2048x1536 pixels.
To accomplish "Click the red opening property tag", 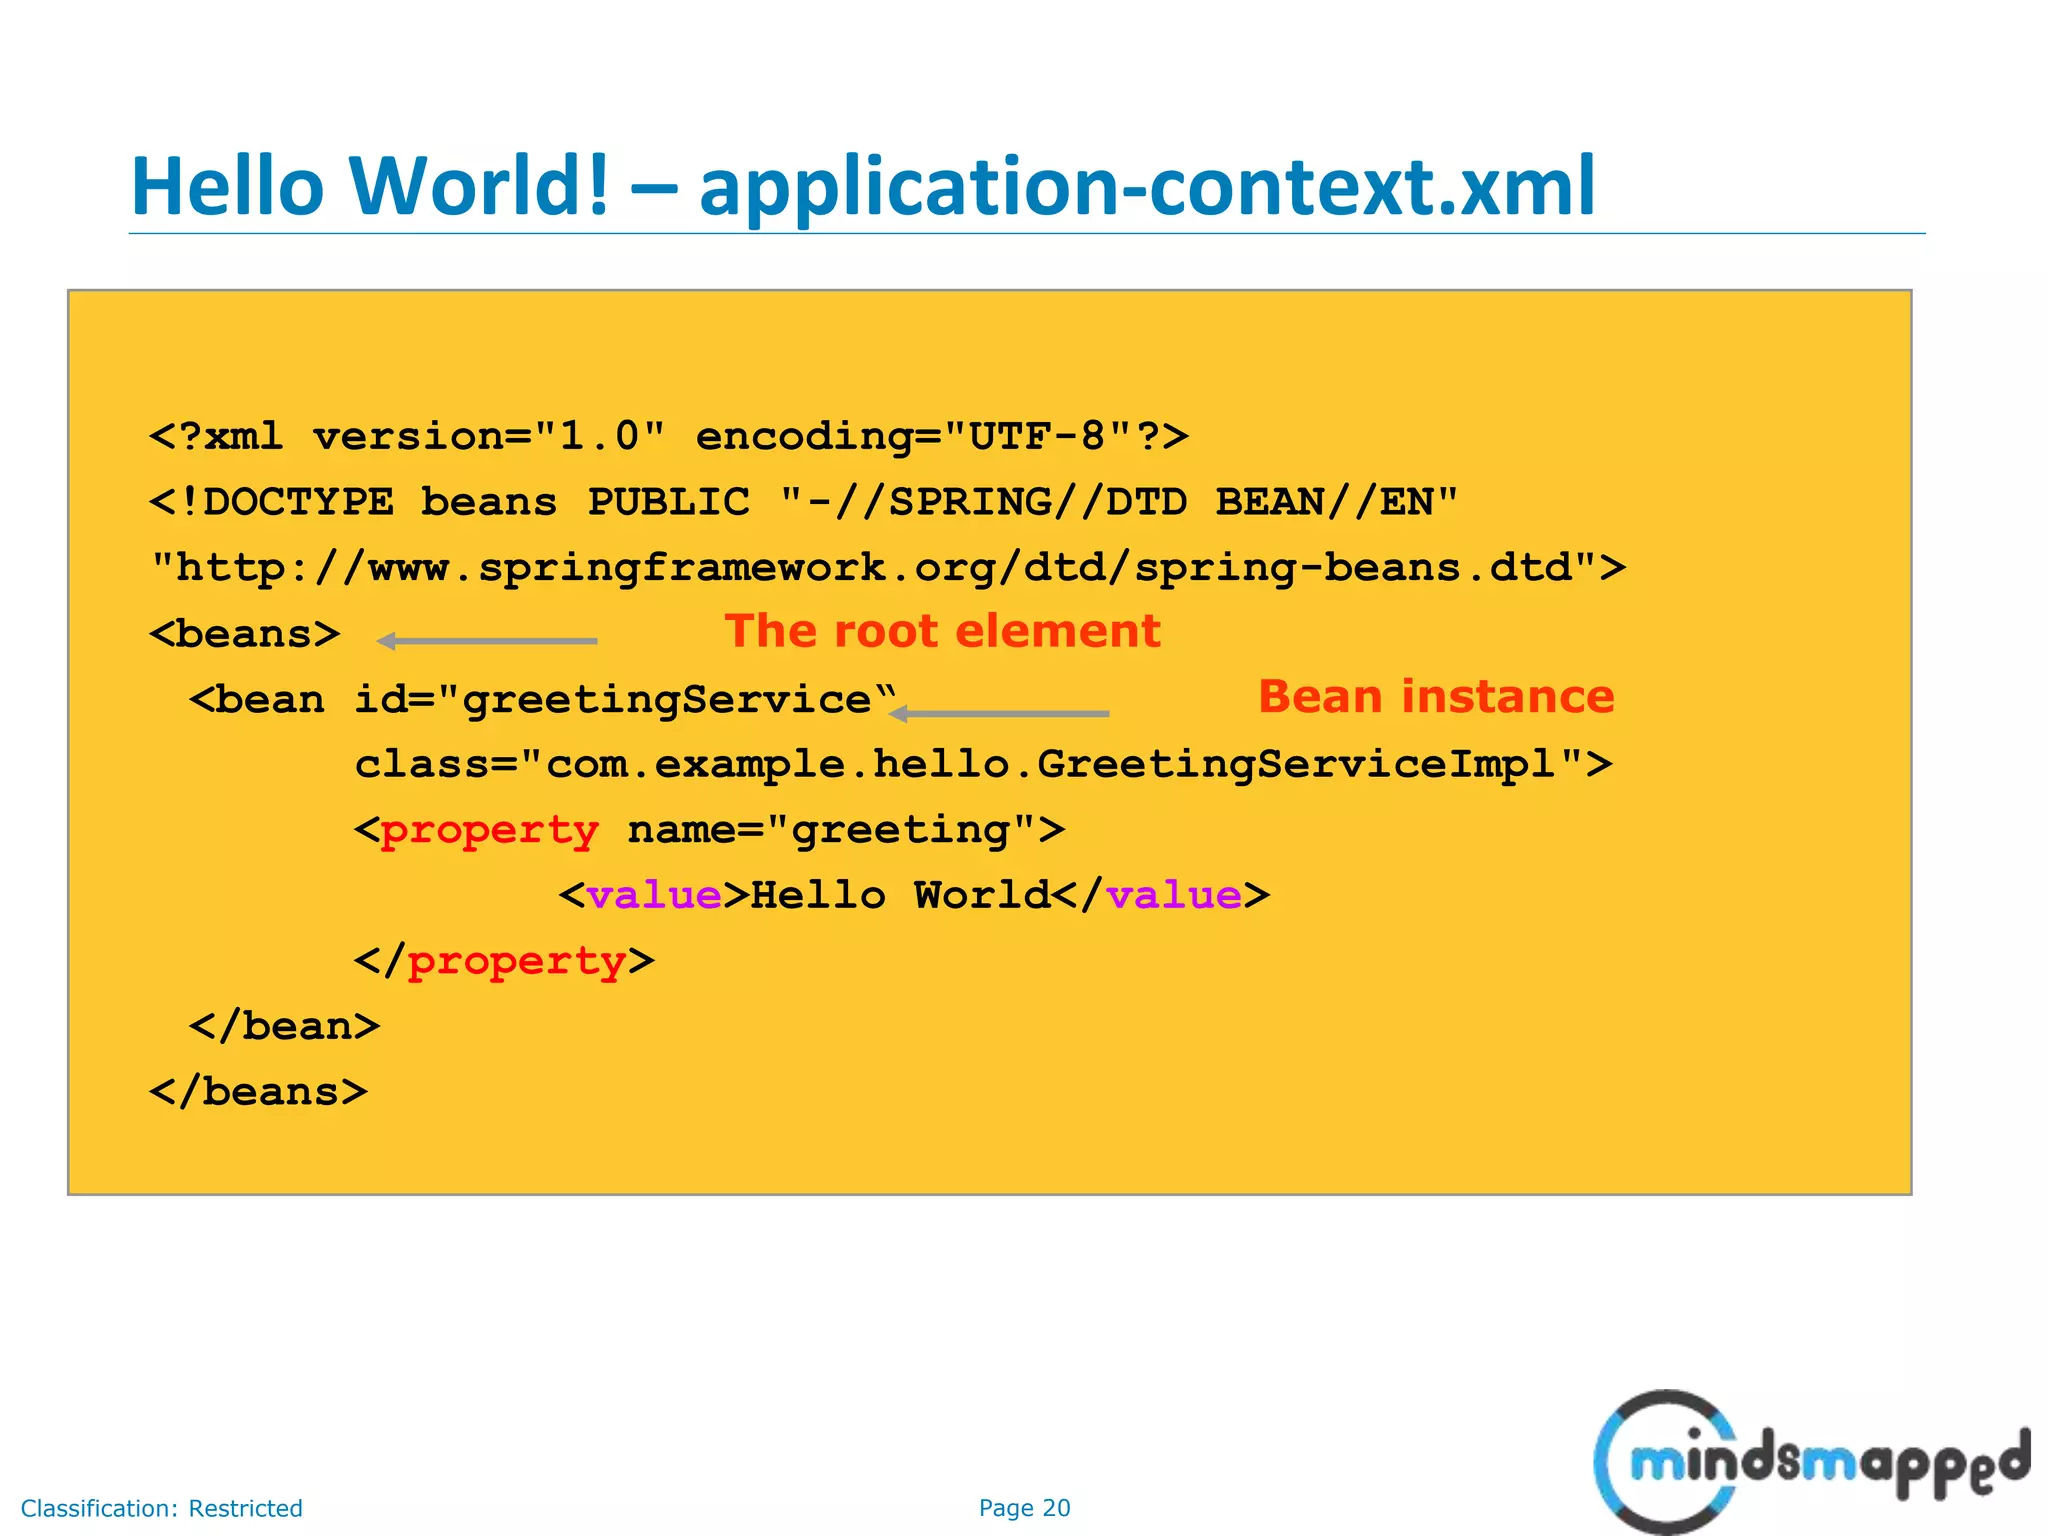I will point(488,831).
